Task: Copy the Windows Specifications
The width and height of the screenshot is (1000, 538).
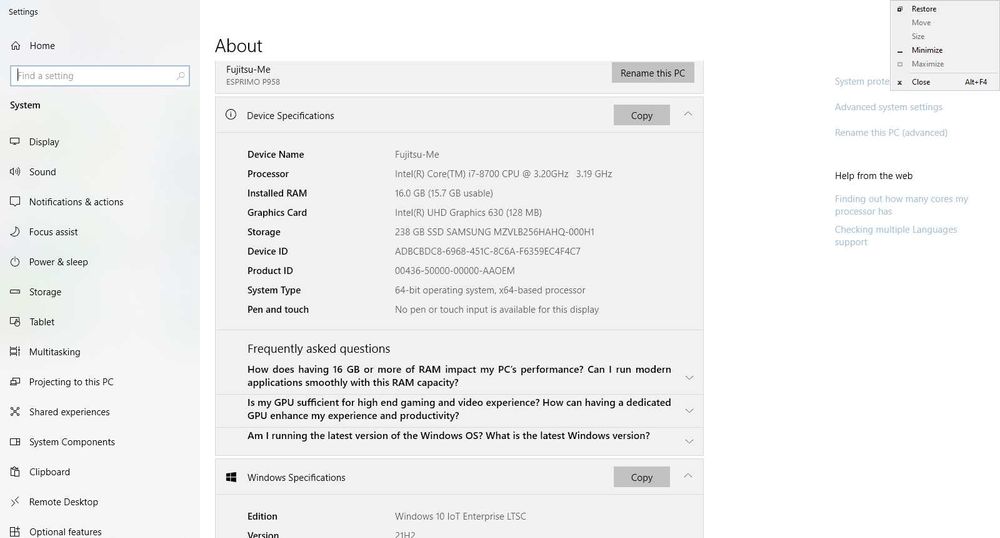Action: click(642, 477)
